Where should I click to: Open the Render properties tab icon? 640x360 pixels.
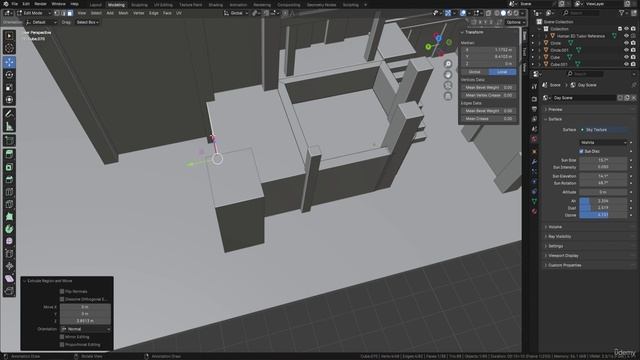click(534, 99)
